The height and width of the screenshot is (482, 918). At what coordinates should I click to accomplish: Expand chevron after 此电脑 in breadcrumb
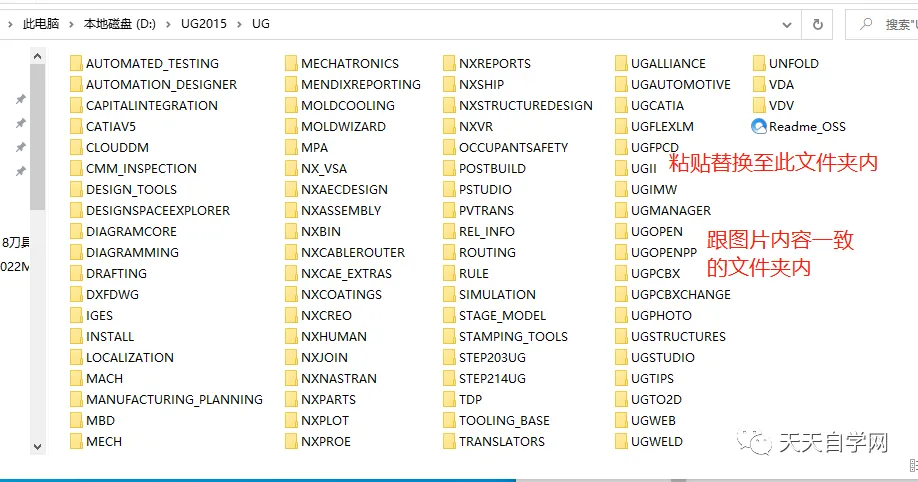71,24
